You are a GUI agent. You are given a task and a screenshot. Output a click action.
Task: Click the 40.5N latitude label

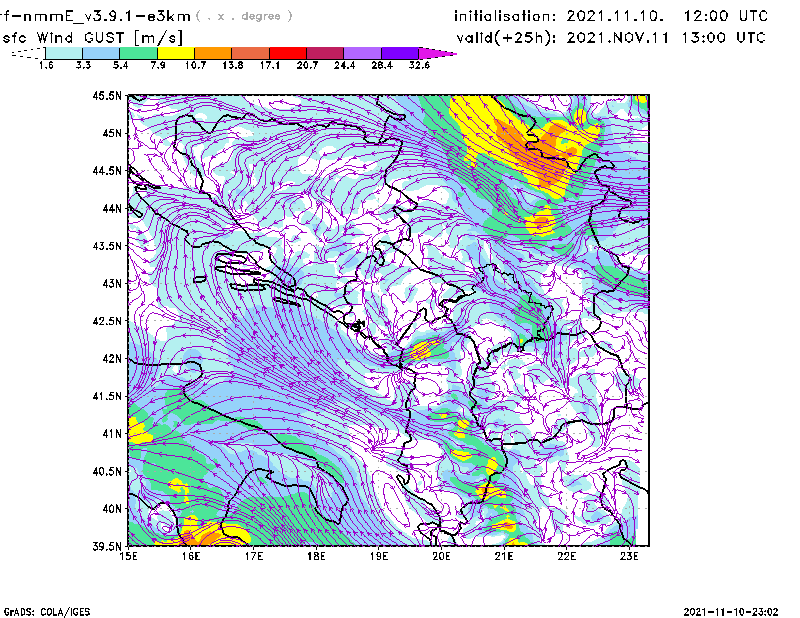107,472
